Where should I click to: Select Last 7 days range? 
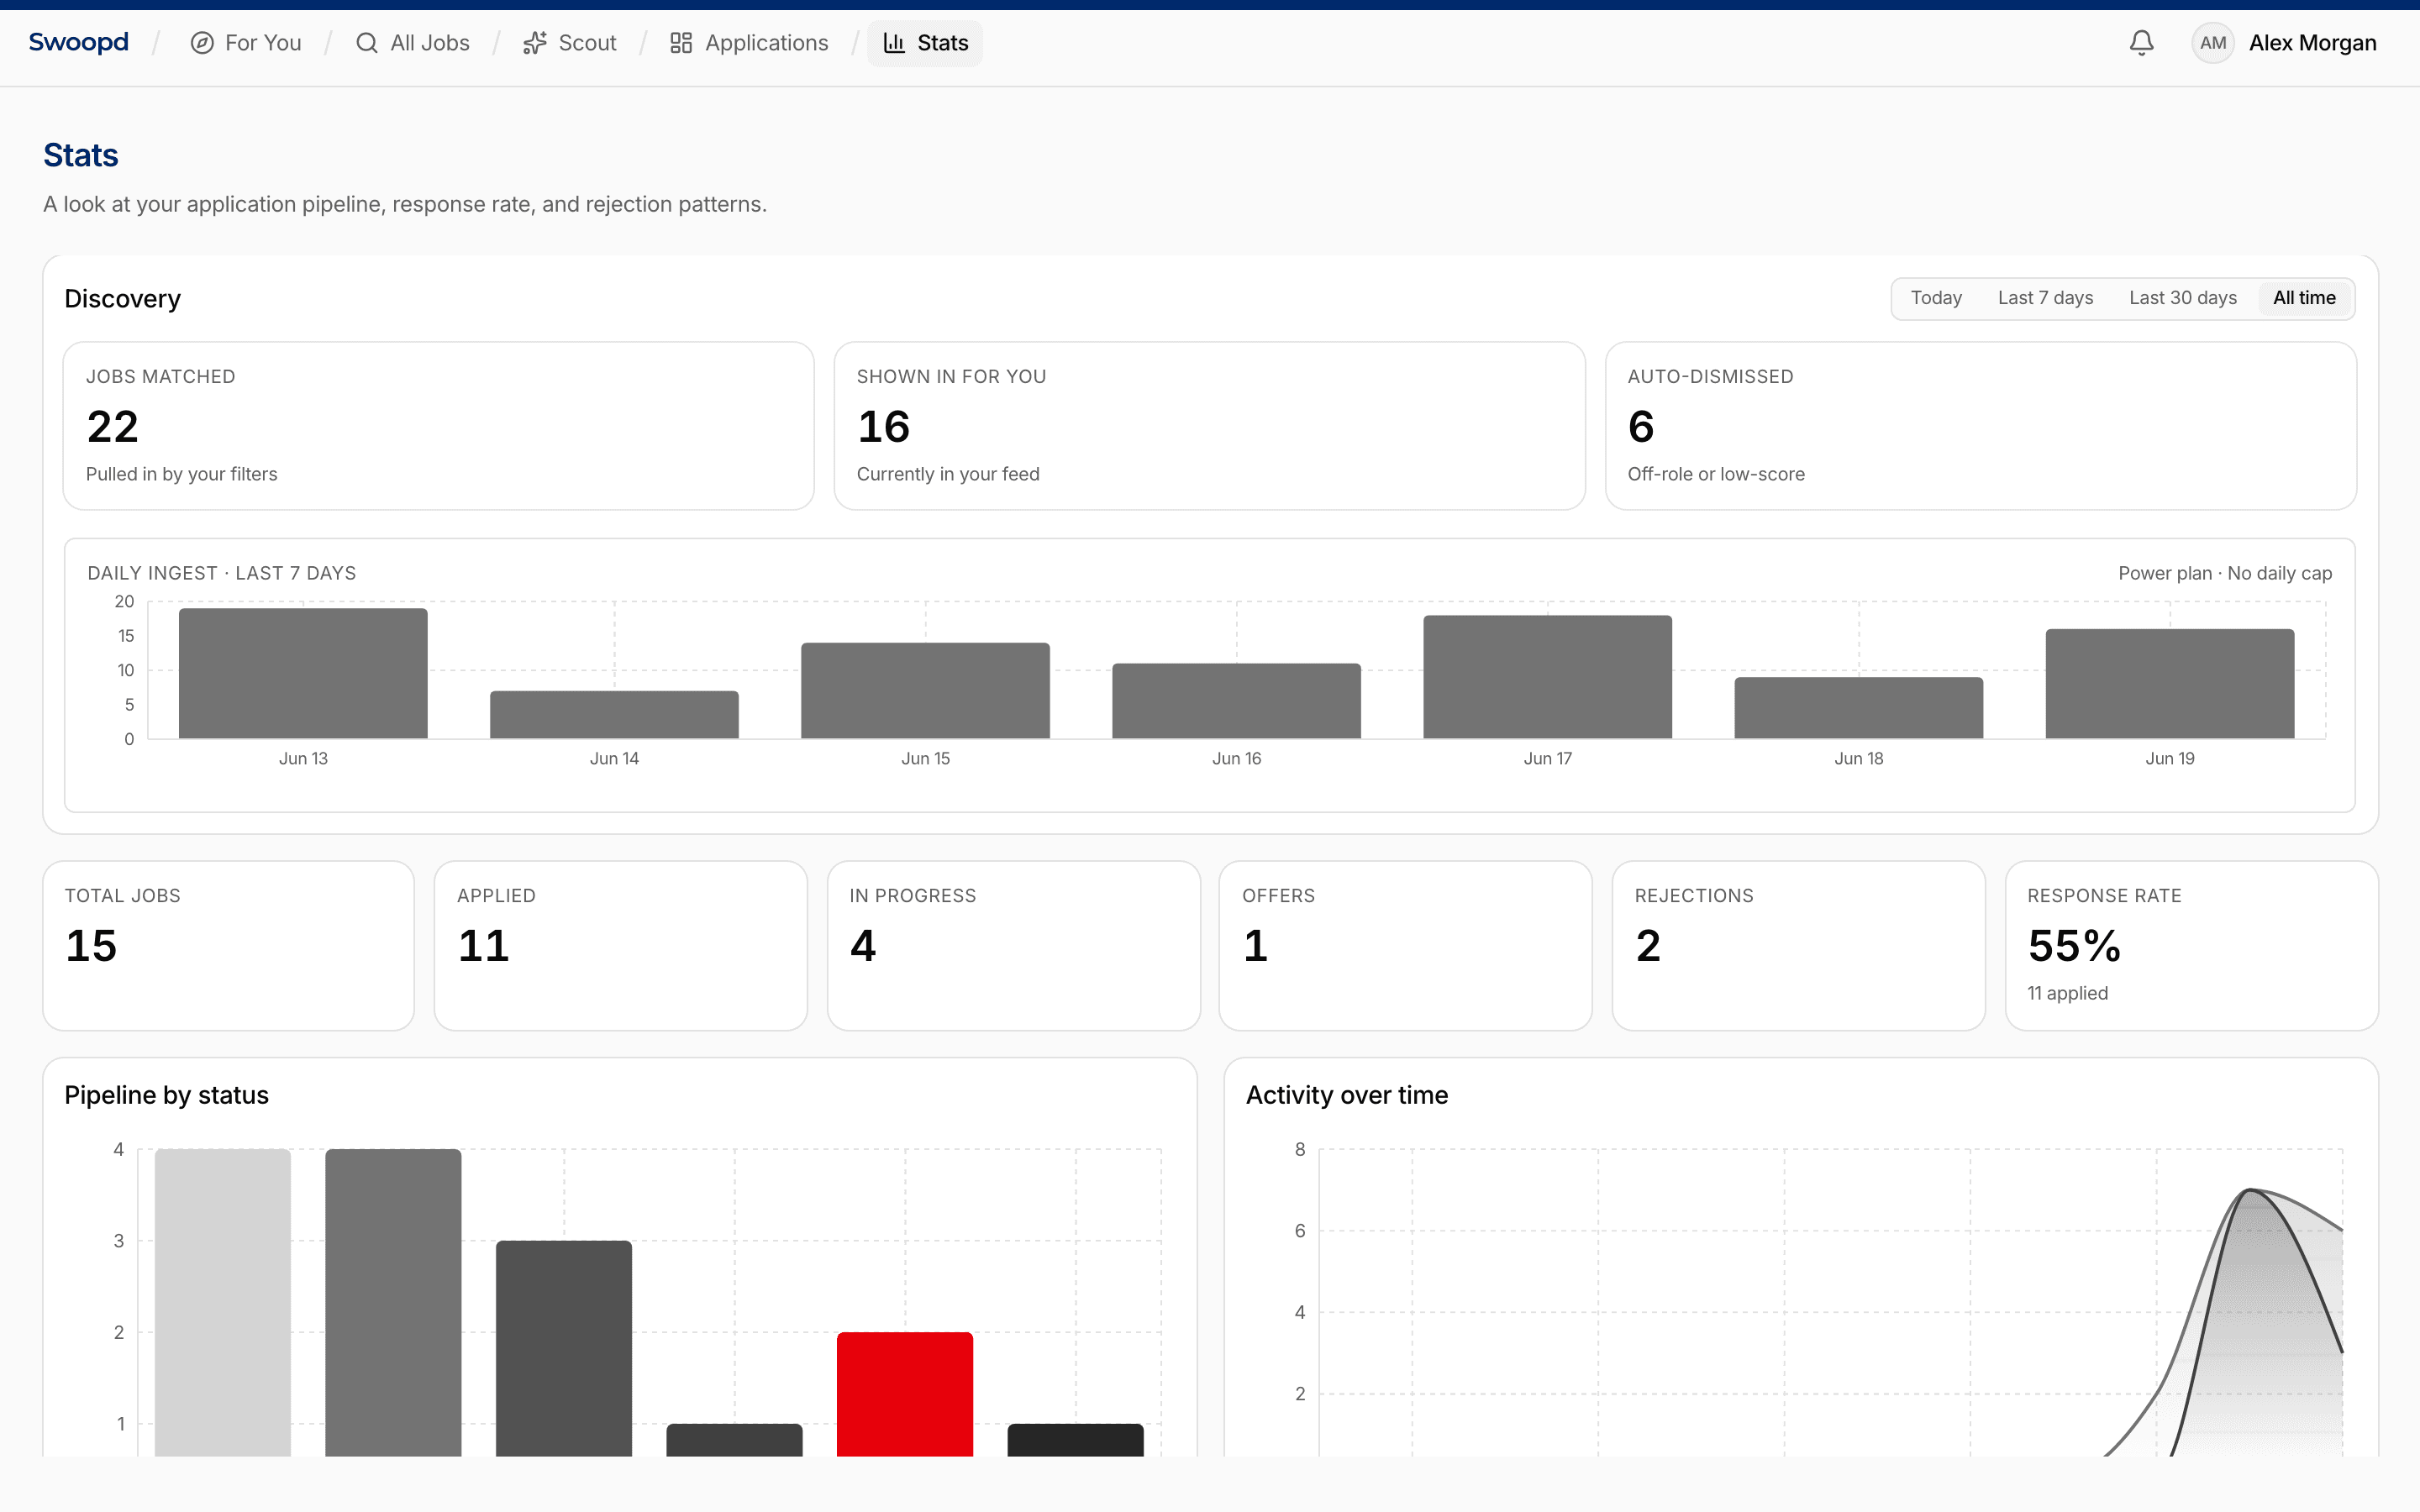tap(2045, 298)
